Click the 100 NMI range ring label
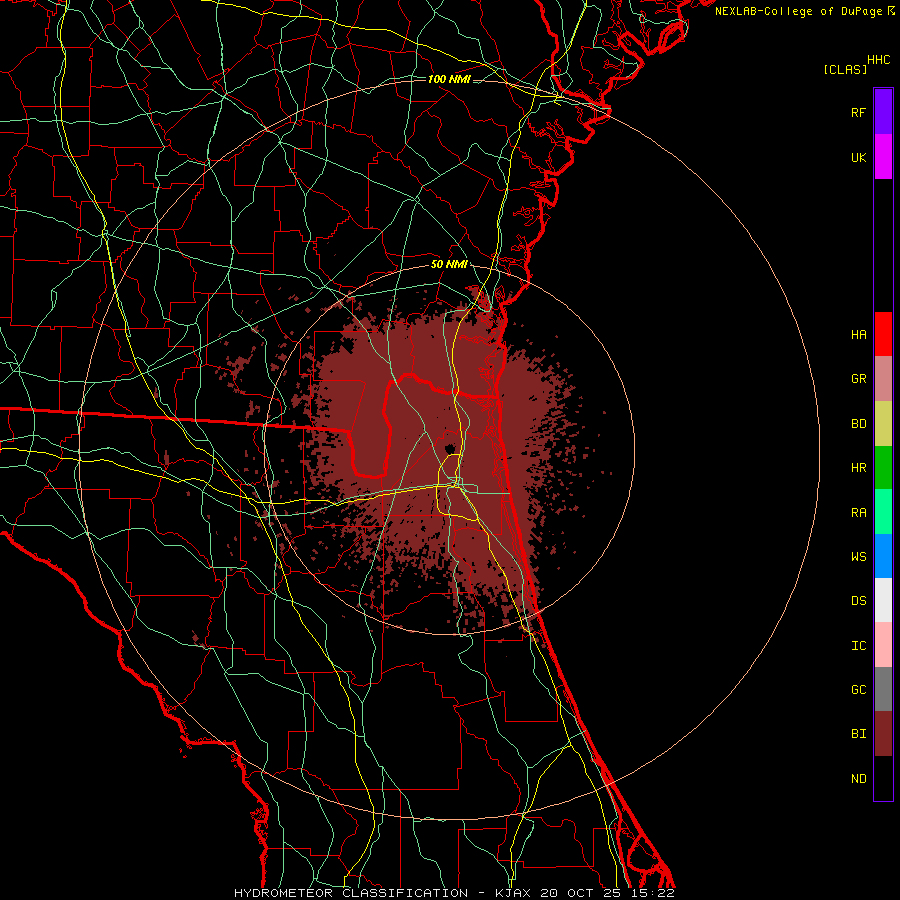Viewport: 900px width, 900px height. (449, 79)
